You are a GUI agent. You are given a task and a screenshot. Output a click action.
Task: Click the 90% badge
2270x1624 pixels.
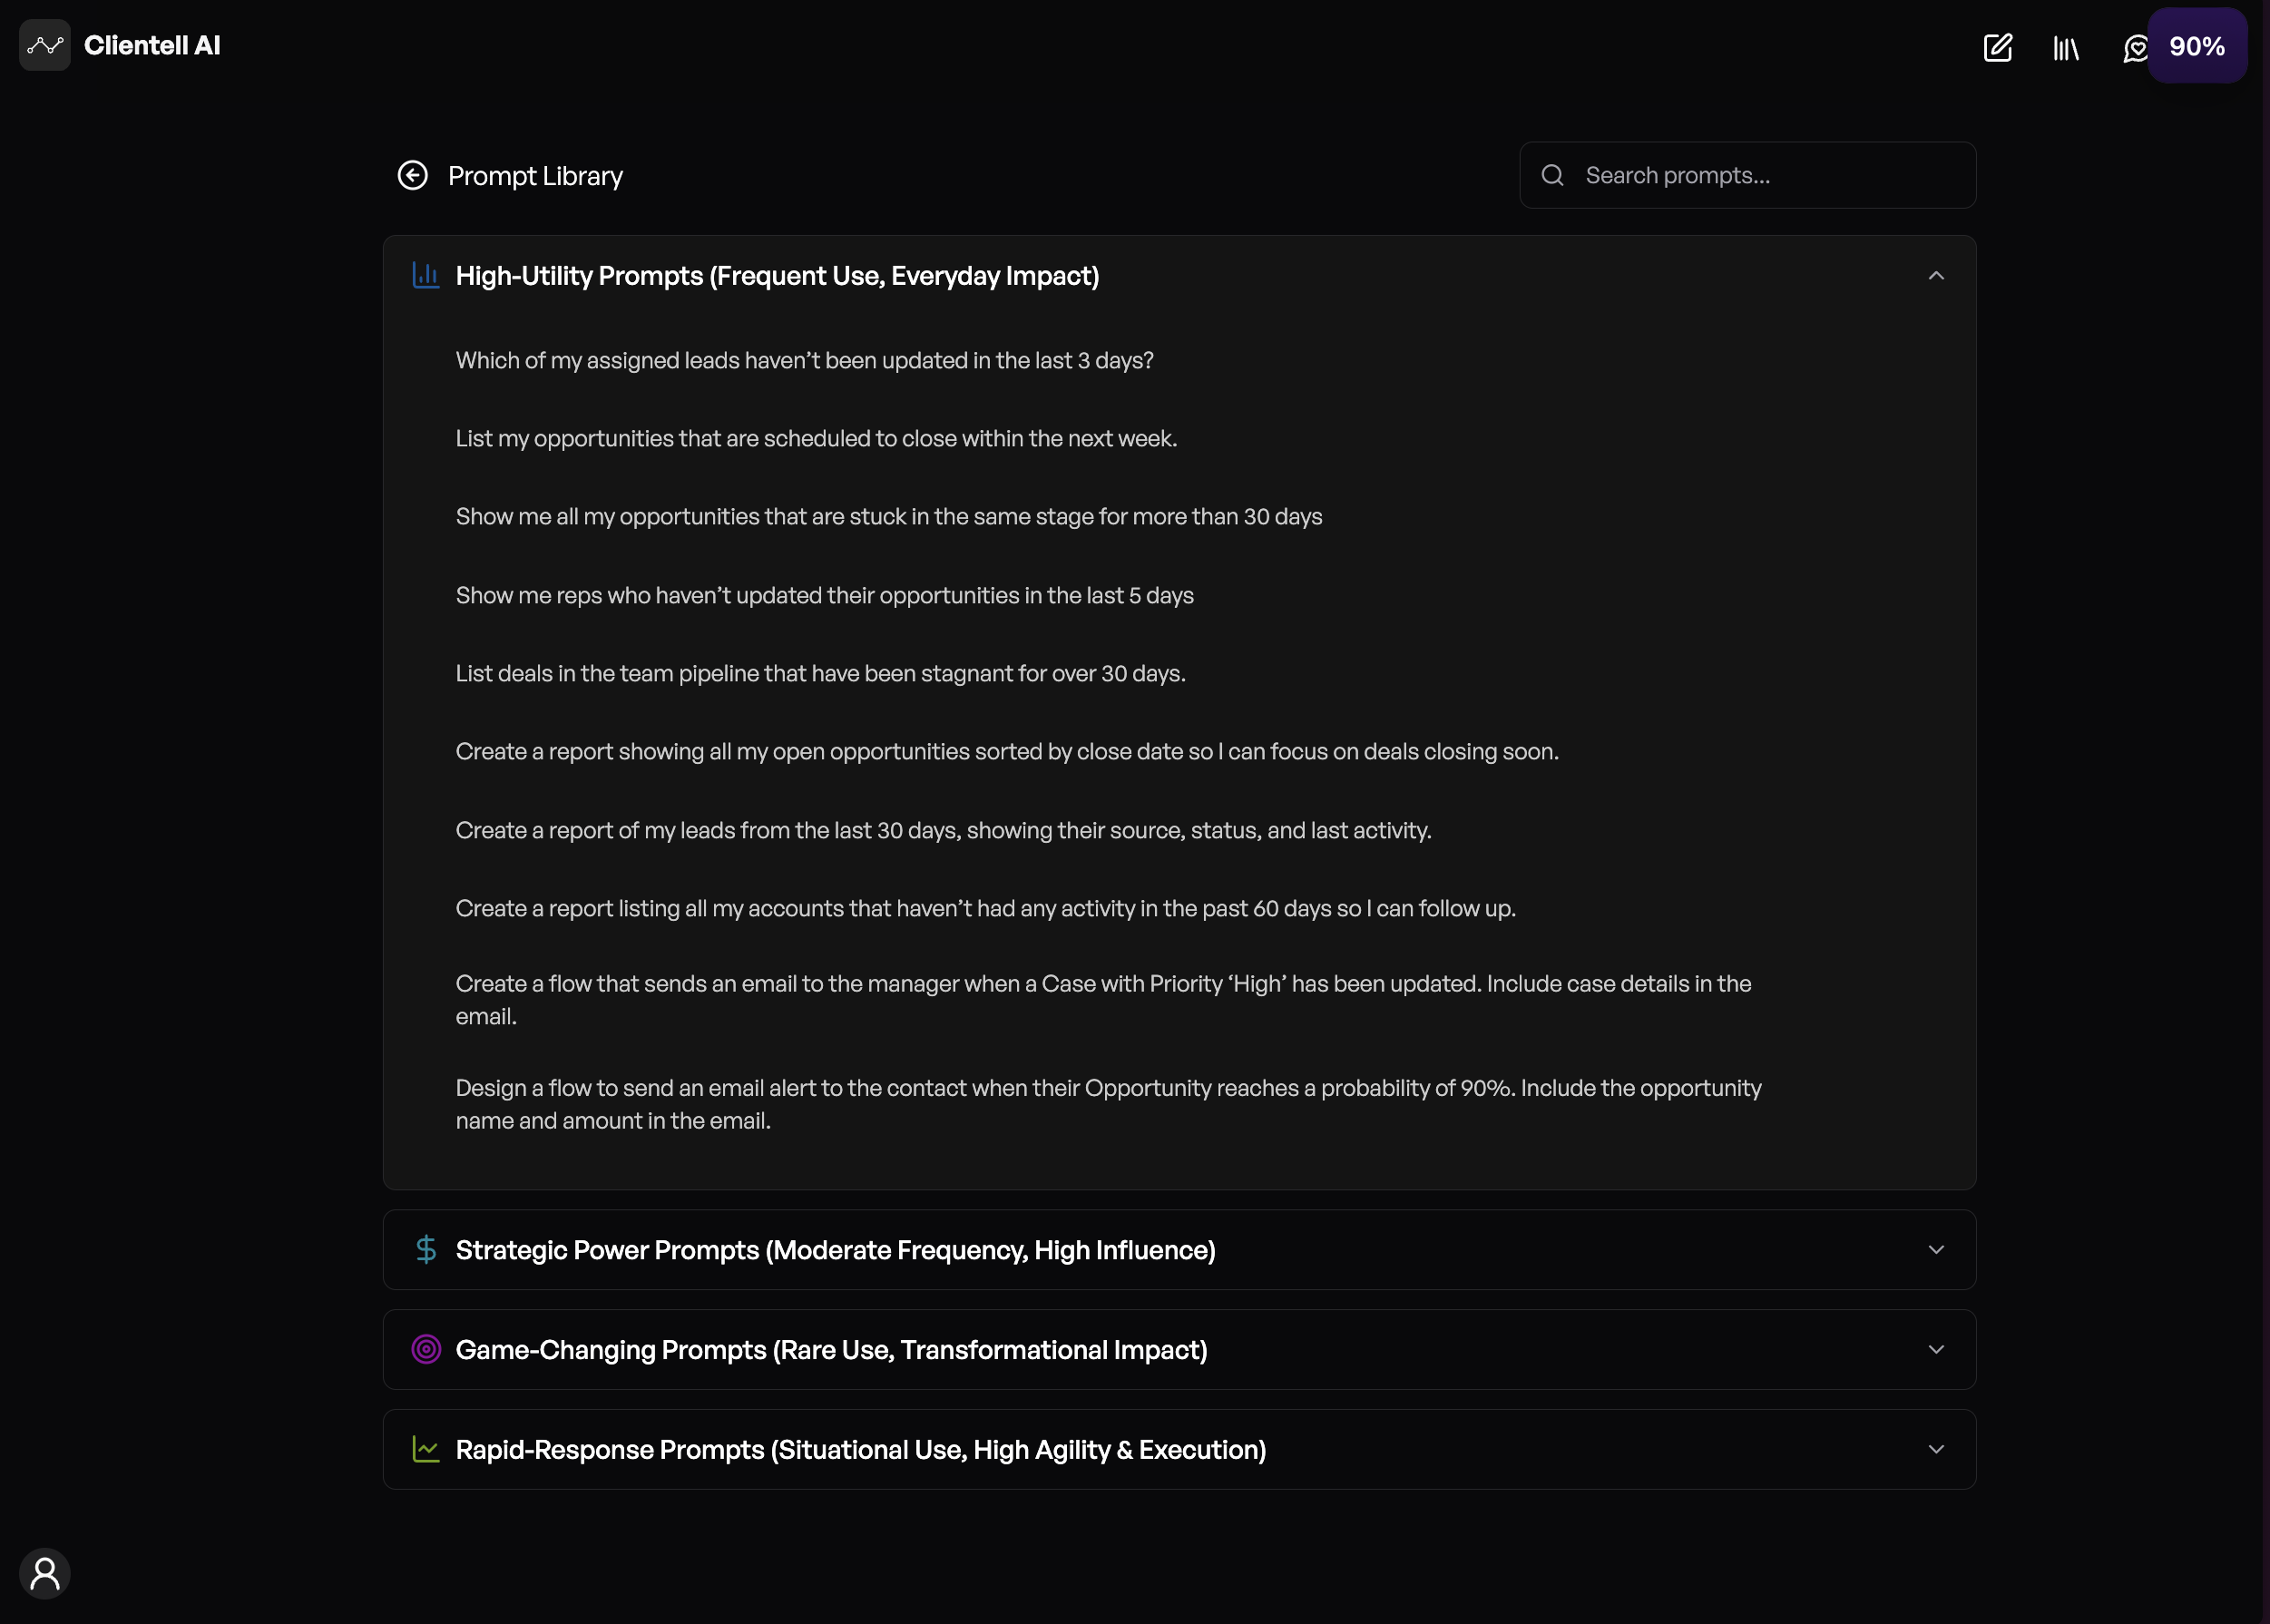2197,46
